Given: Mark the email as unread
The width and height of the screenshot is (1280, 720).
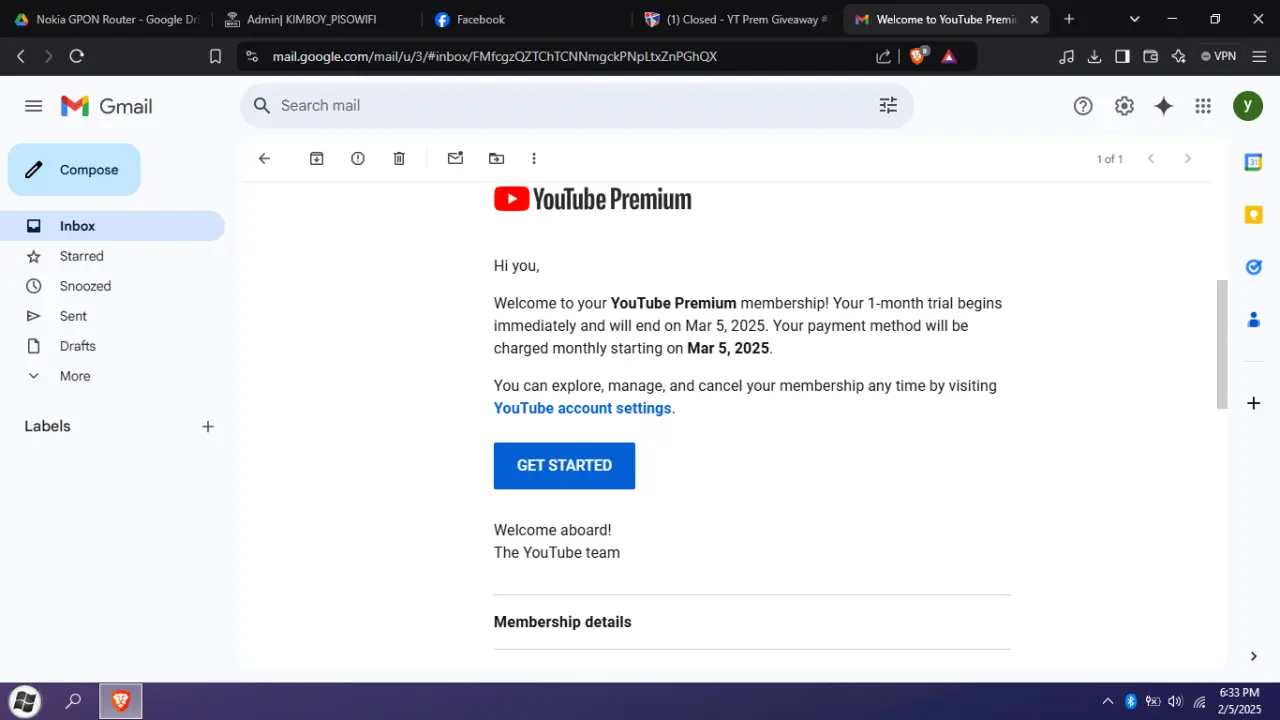Looking at the screenshot, I should pos(455,158).
